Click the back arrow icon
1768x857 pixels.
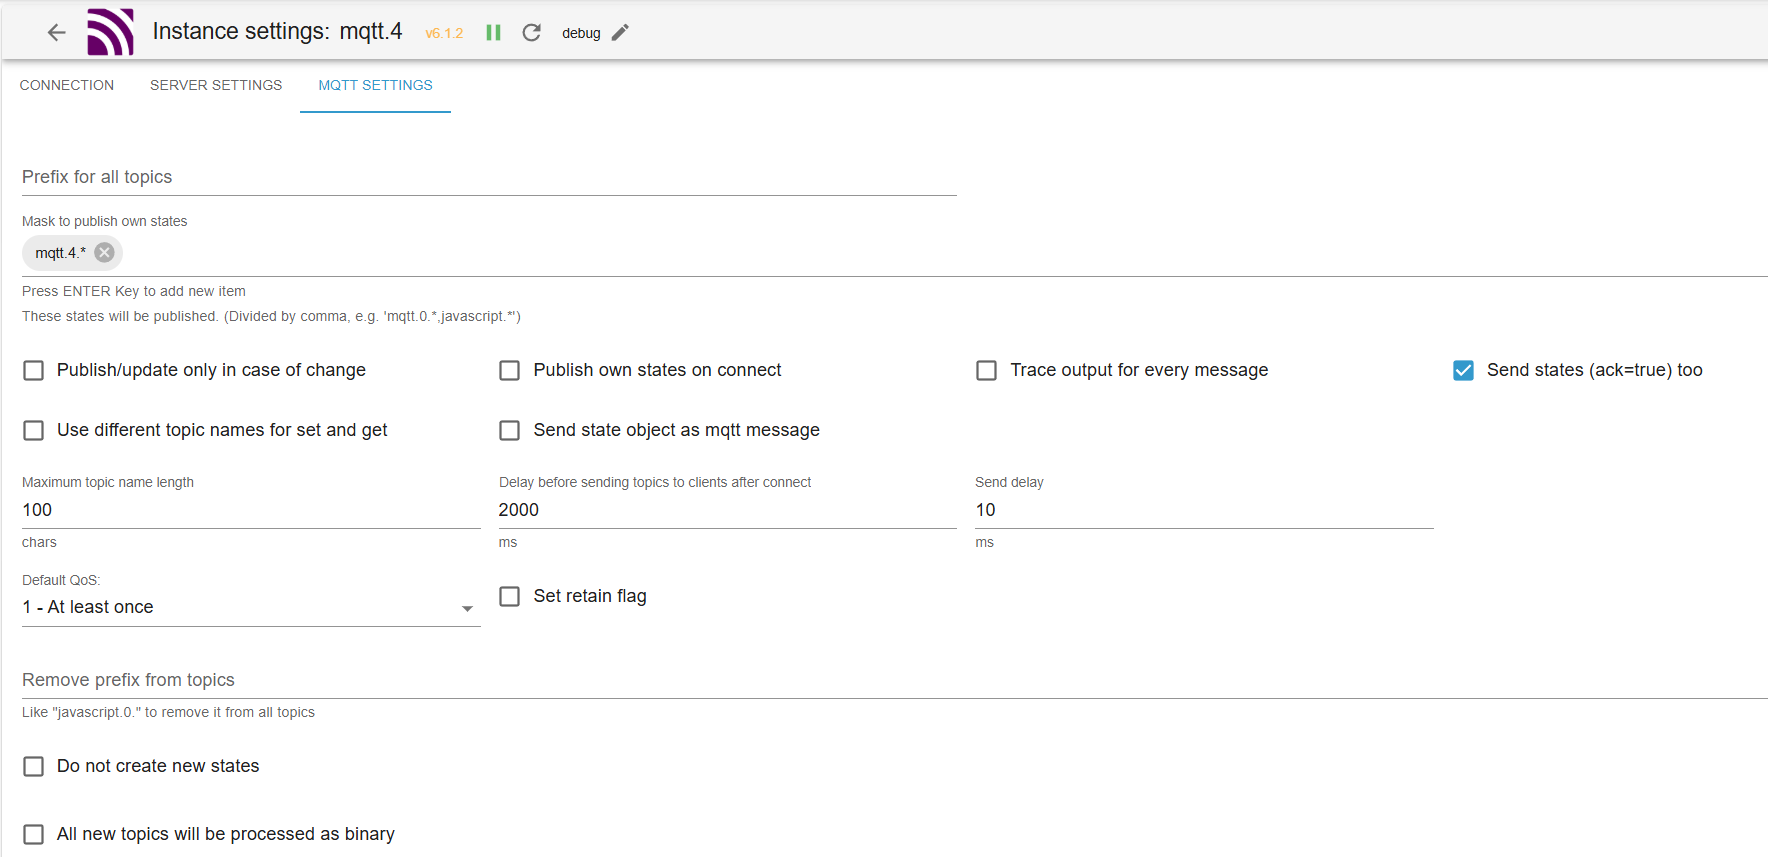(57, 32)
